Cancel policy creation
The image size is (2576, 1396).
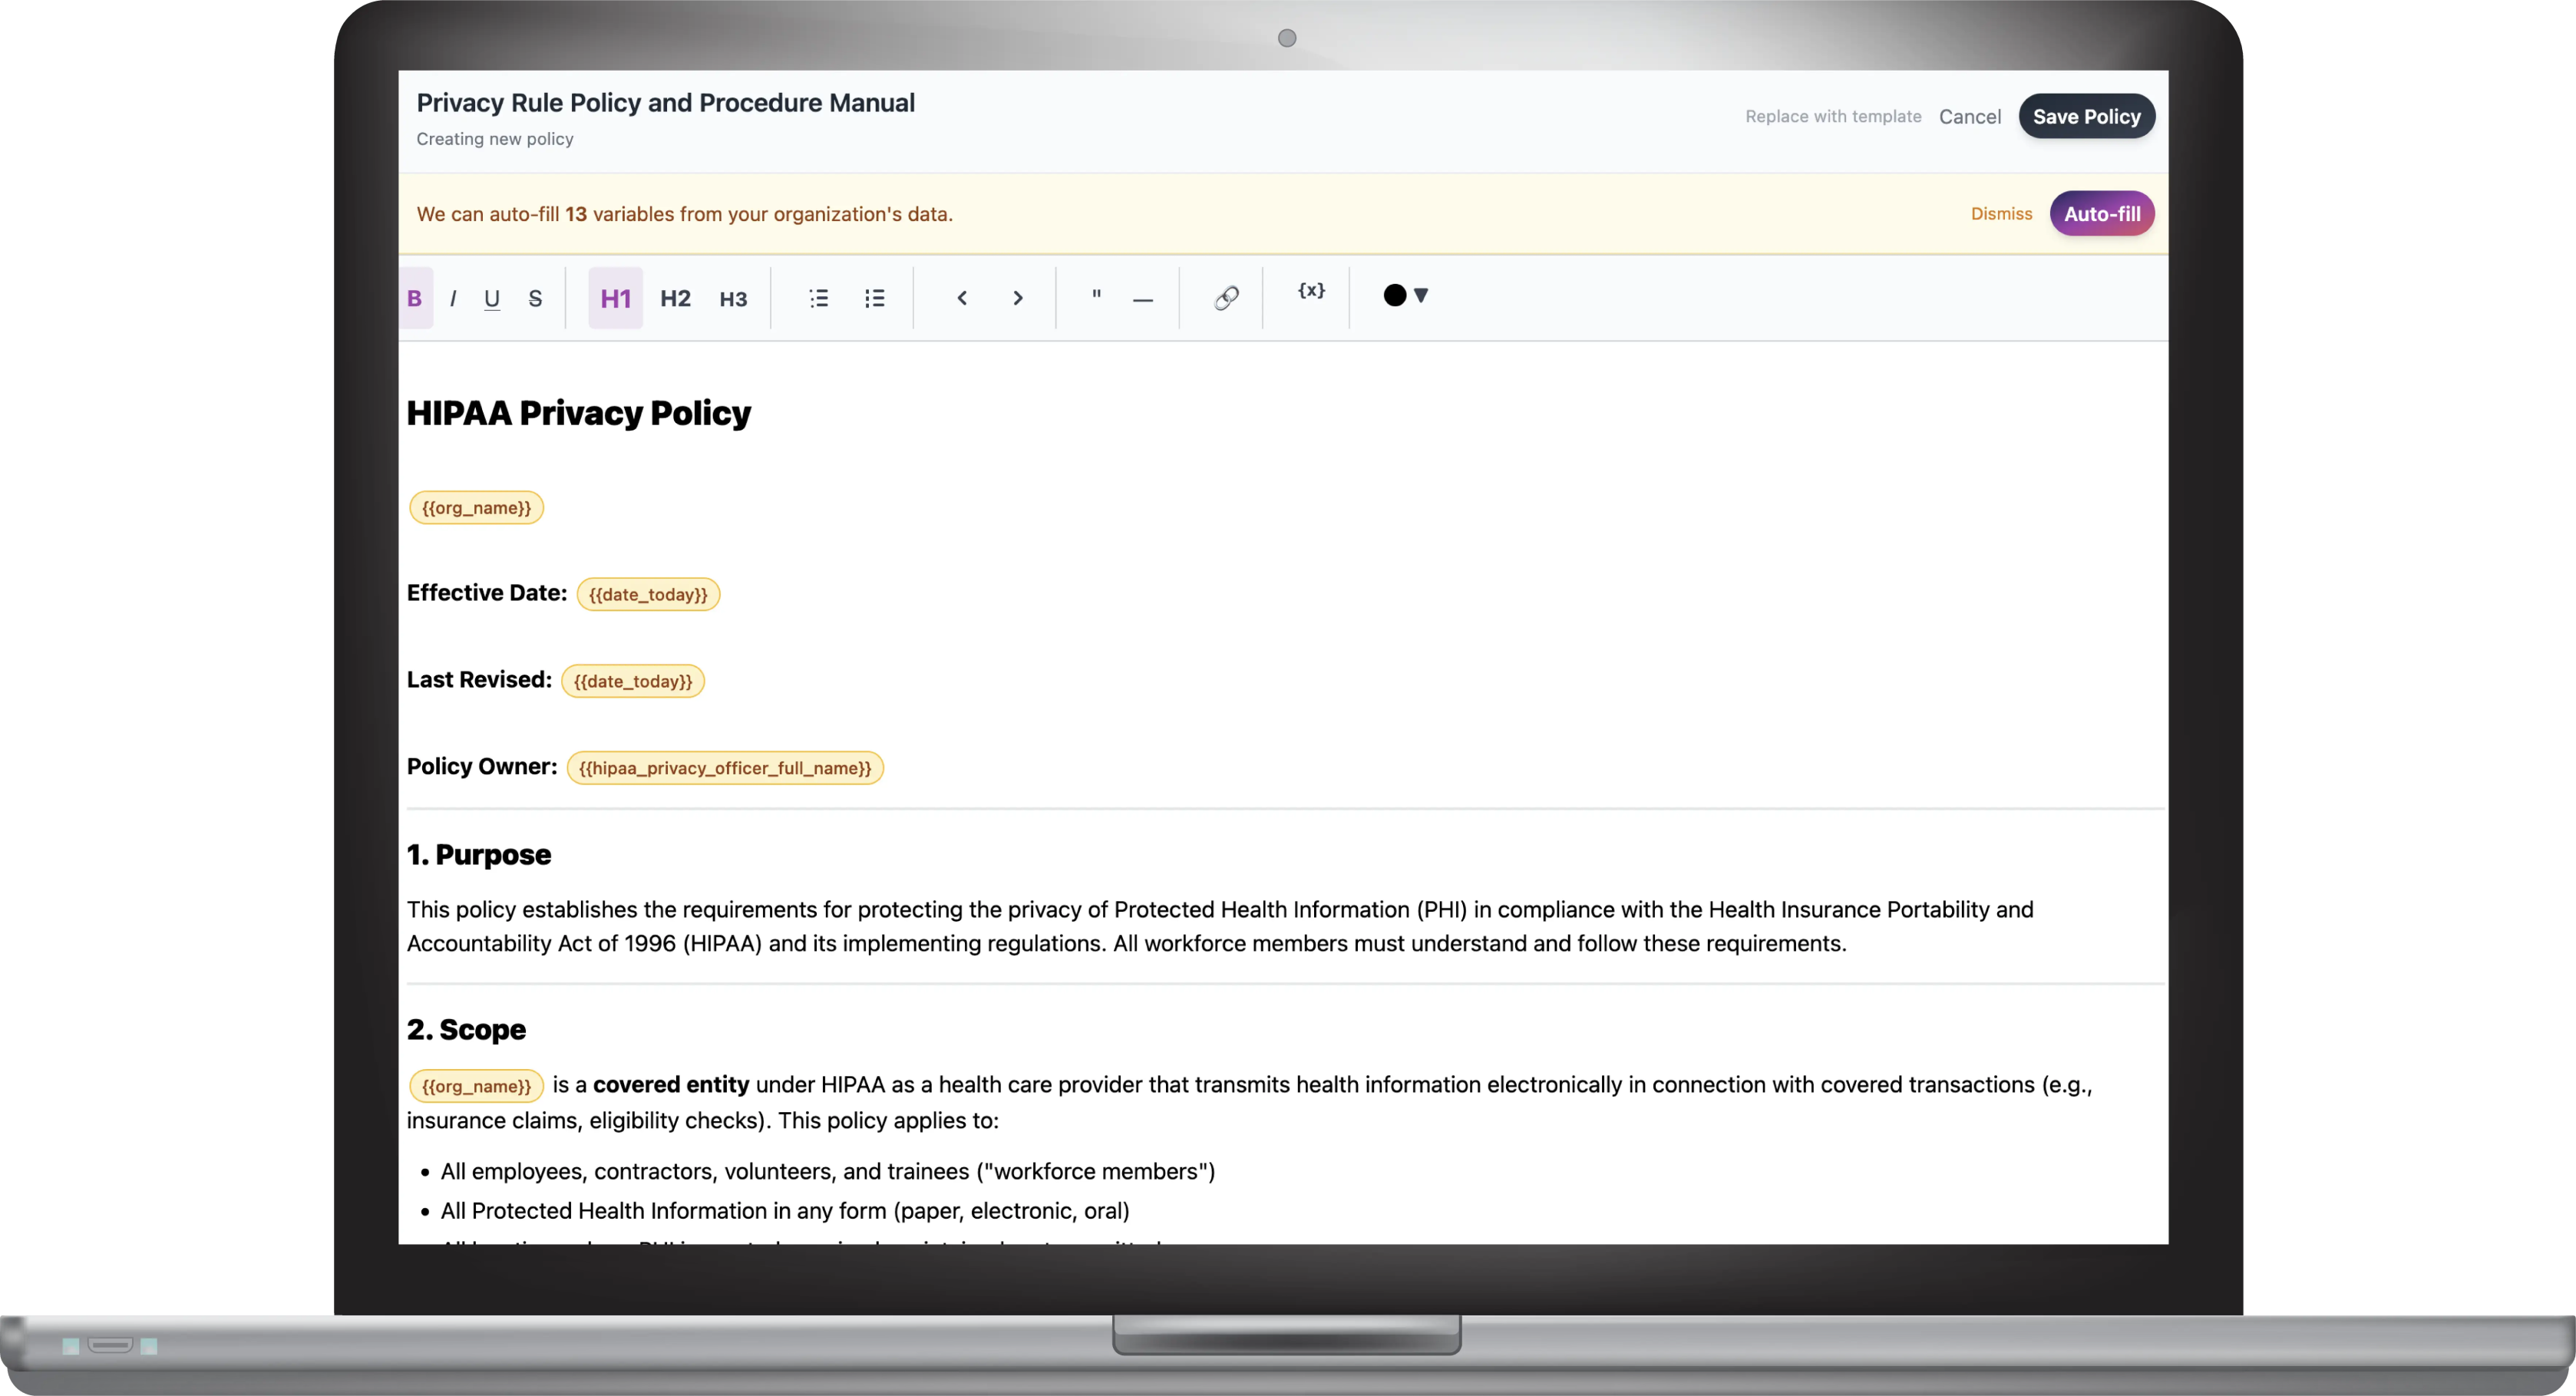tap(1970, 117)
